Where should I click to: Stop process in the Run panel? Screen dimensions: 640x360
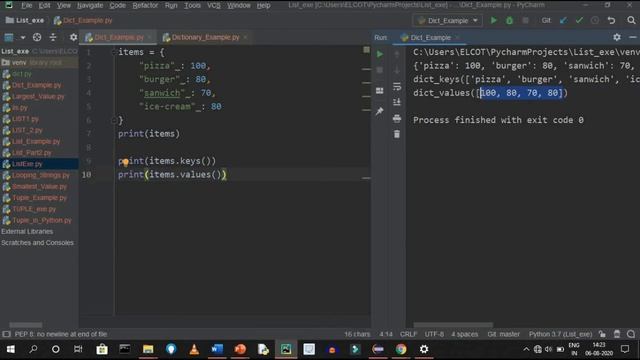(380, 70)
